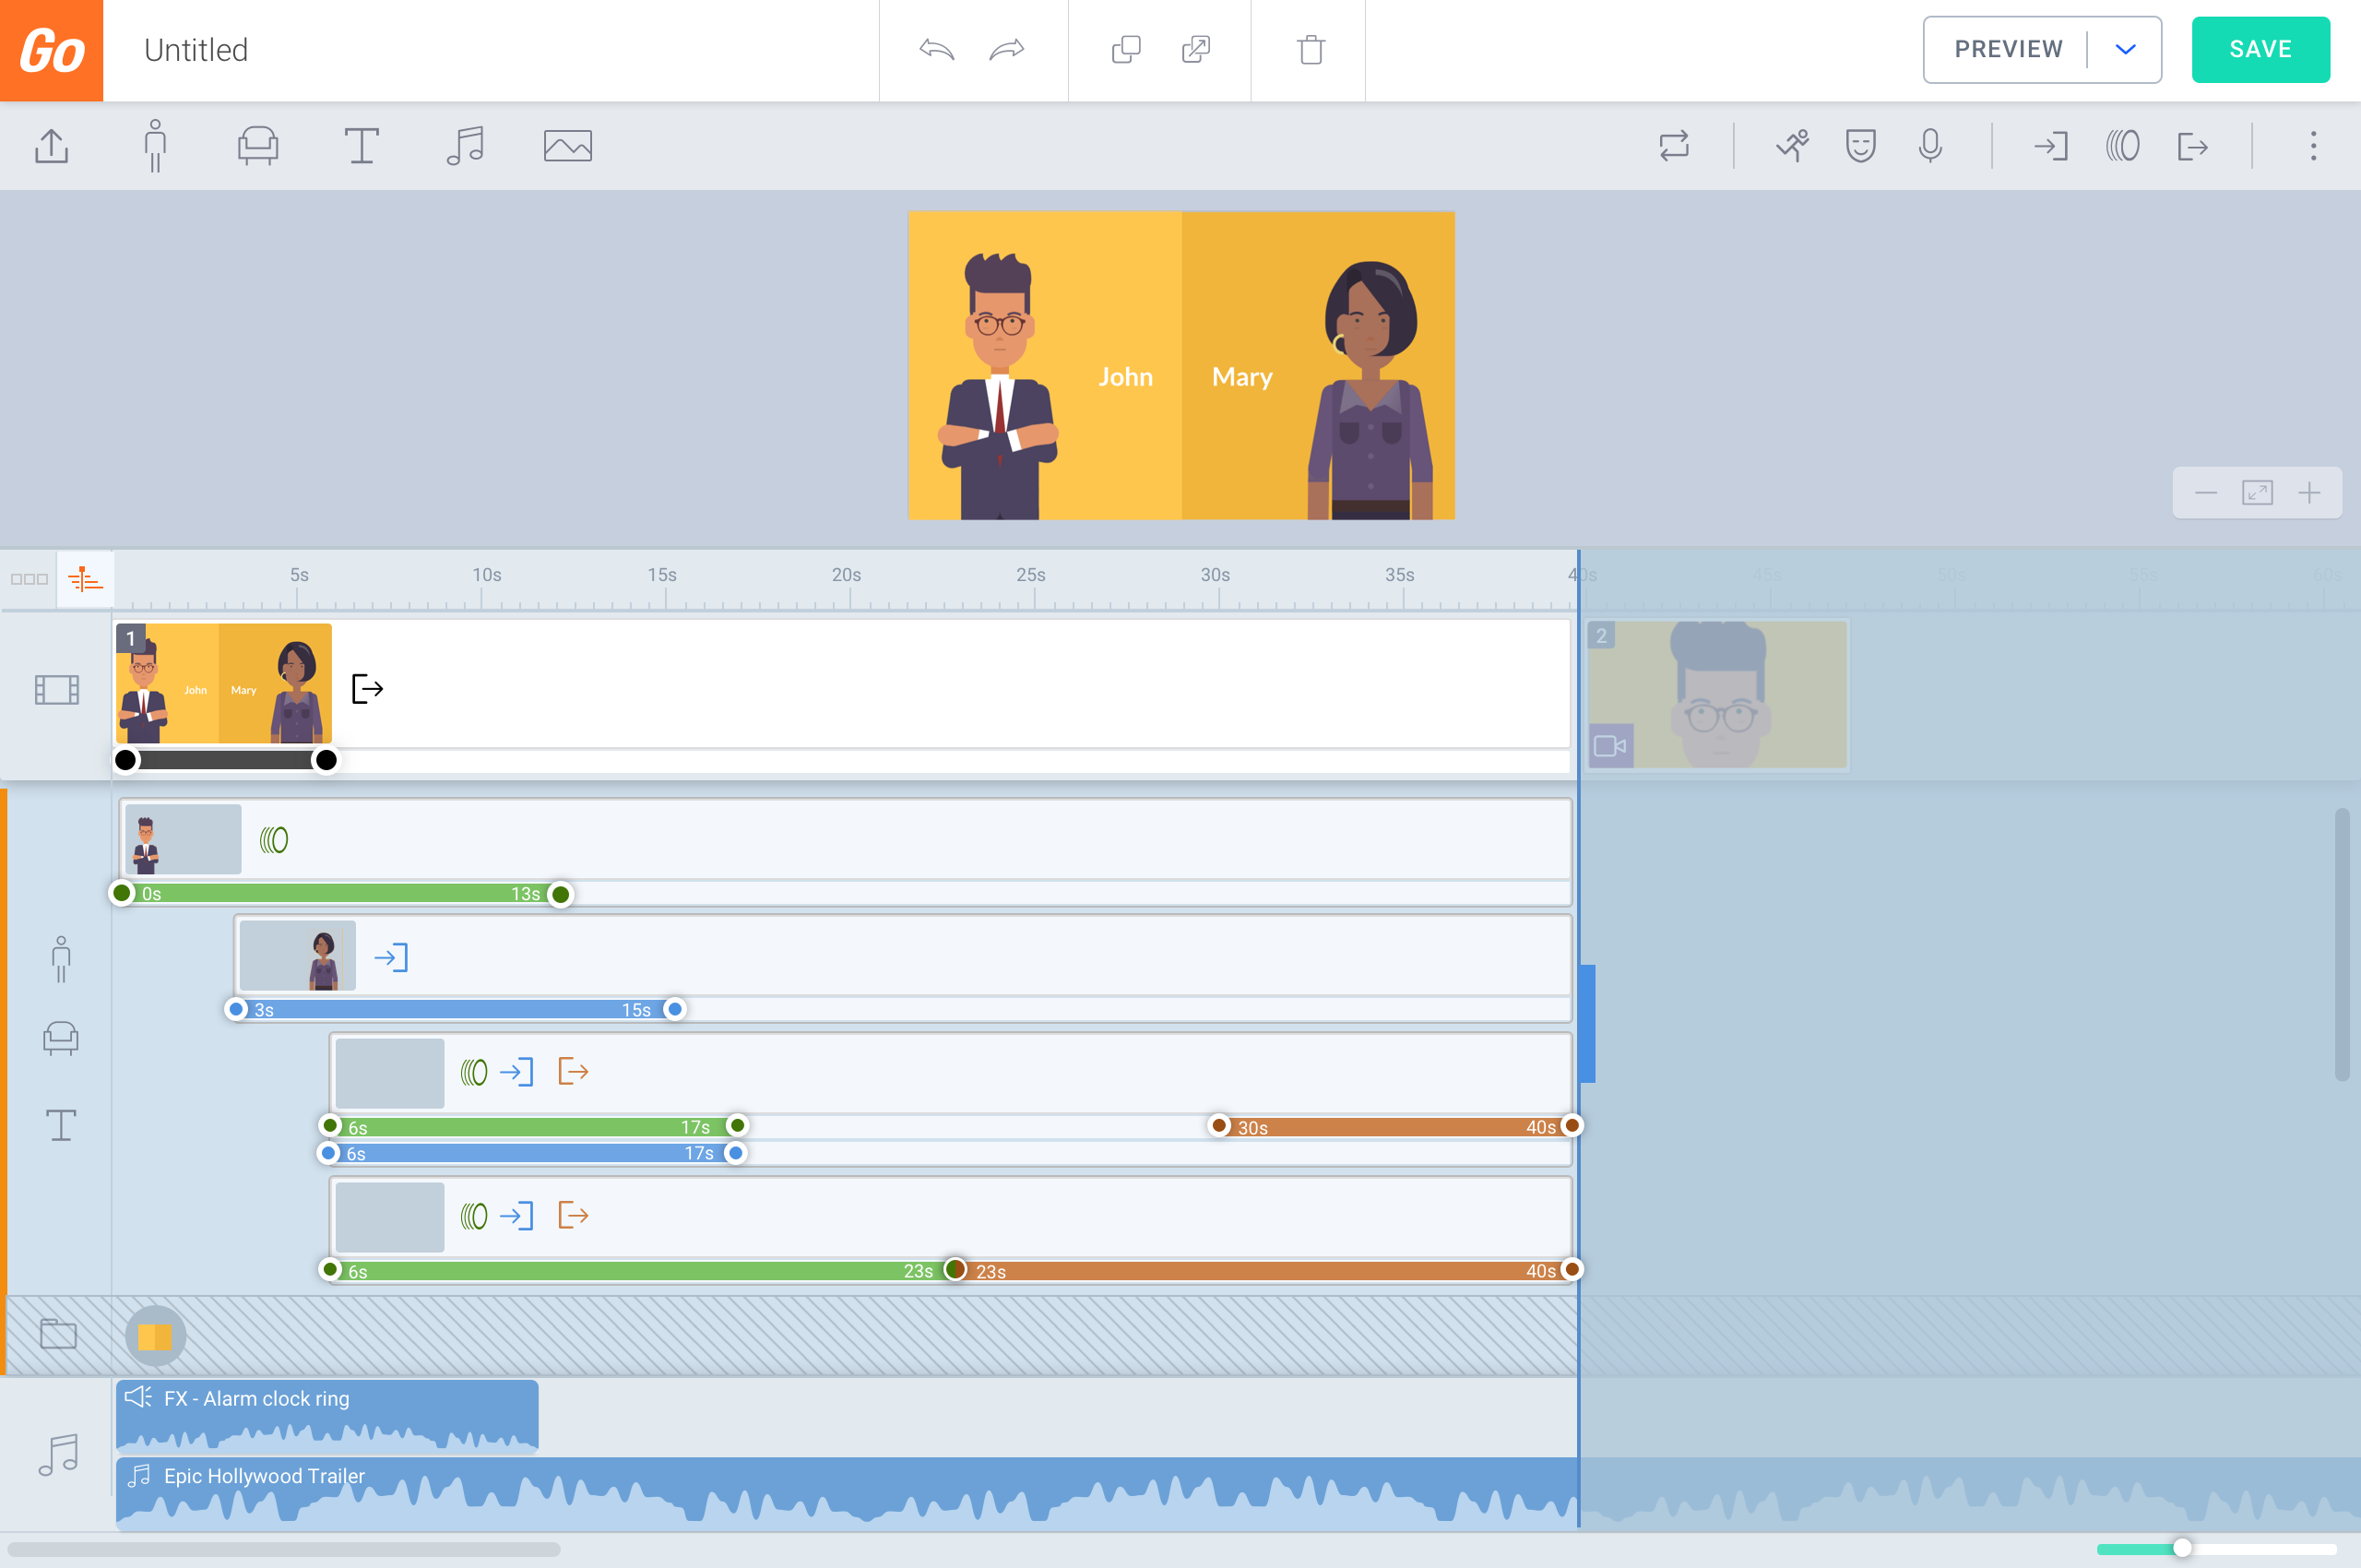The image size is (2361, 1568).
Task: Toggle the swap replace icon
Action: pos(1674,146)
